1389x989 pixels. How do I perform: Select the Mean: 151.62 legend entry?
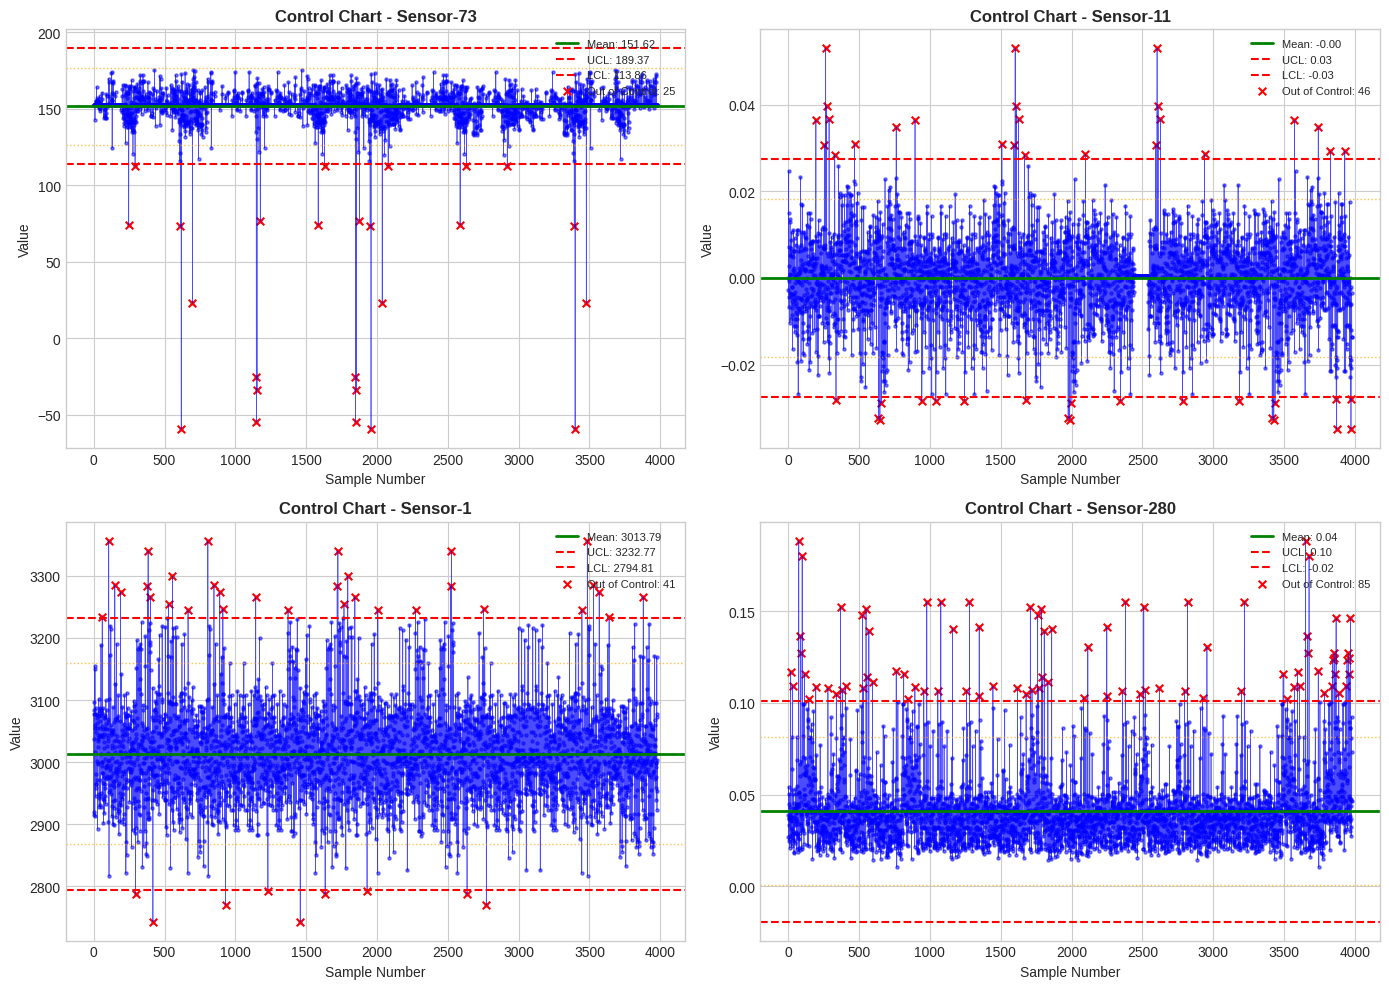(605, 44)
